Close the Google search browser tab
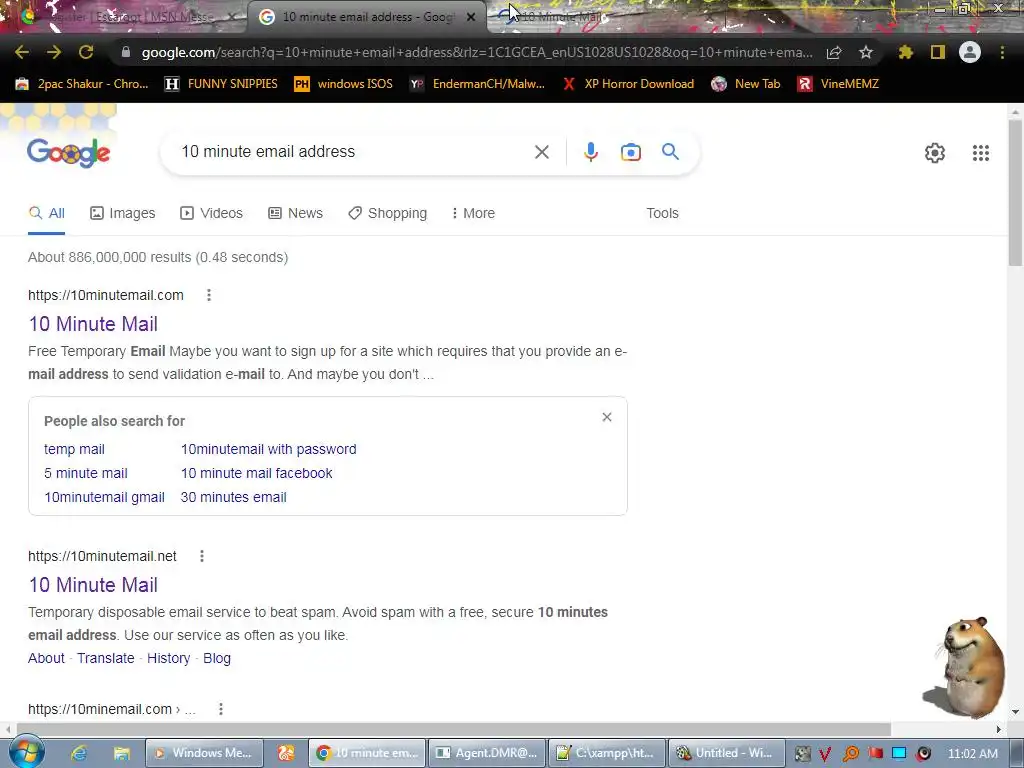 [x=471, y=18]
